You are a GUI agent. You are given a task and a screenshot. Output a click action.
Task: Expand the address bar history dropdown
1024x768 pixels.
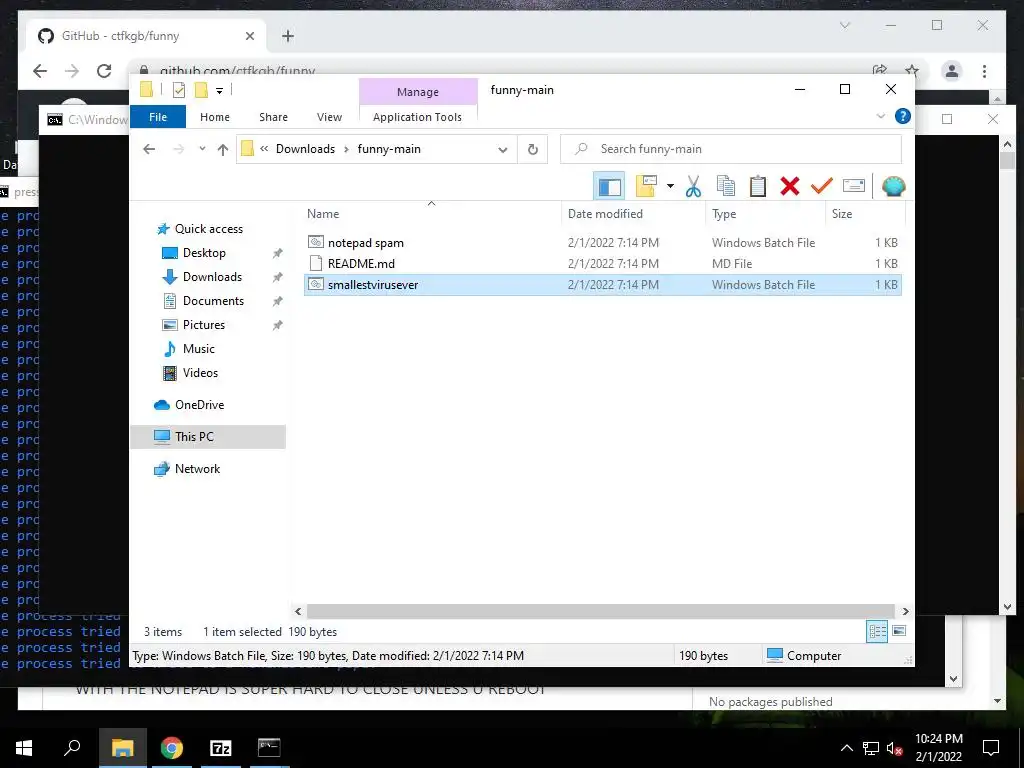[x=503, y=150]
